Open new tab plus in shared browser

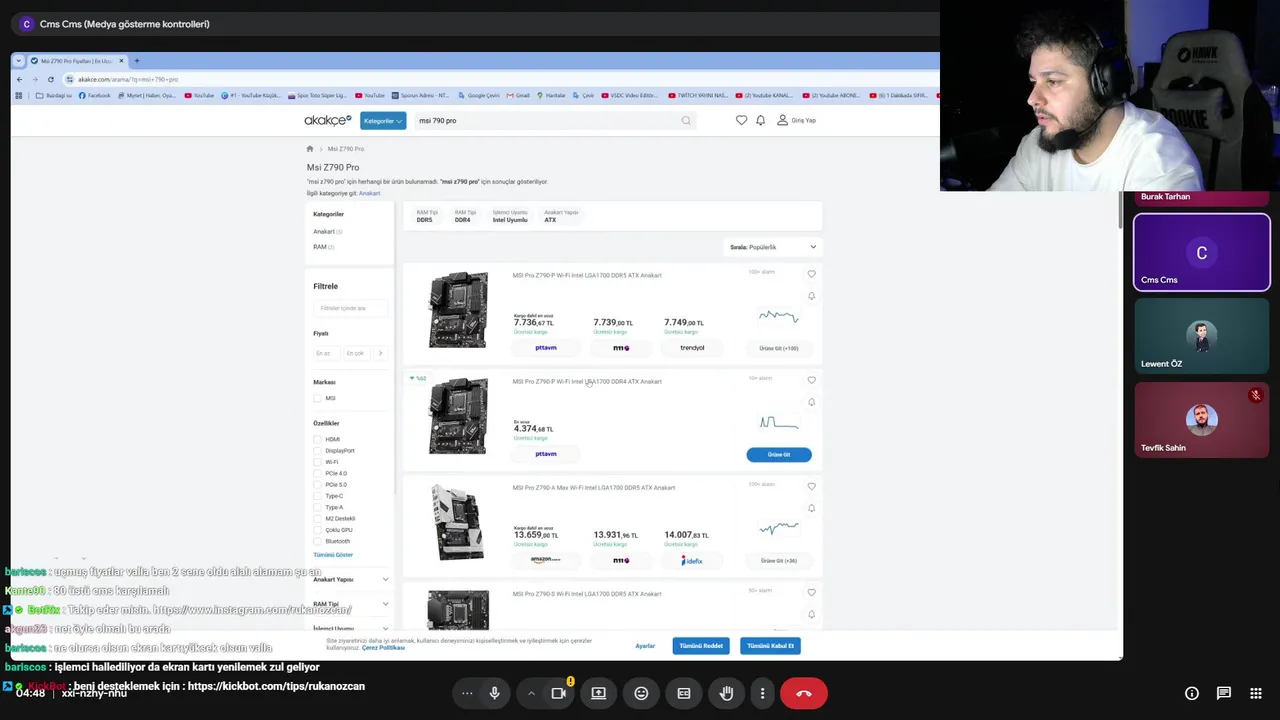(x=137, y=61)
